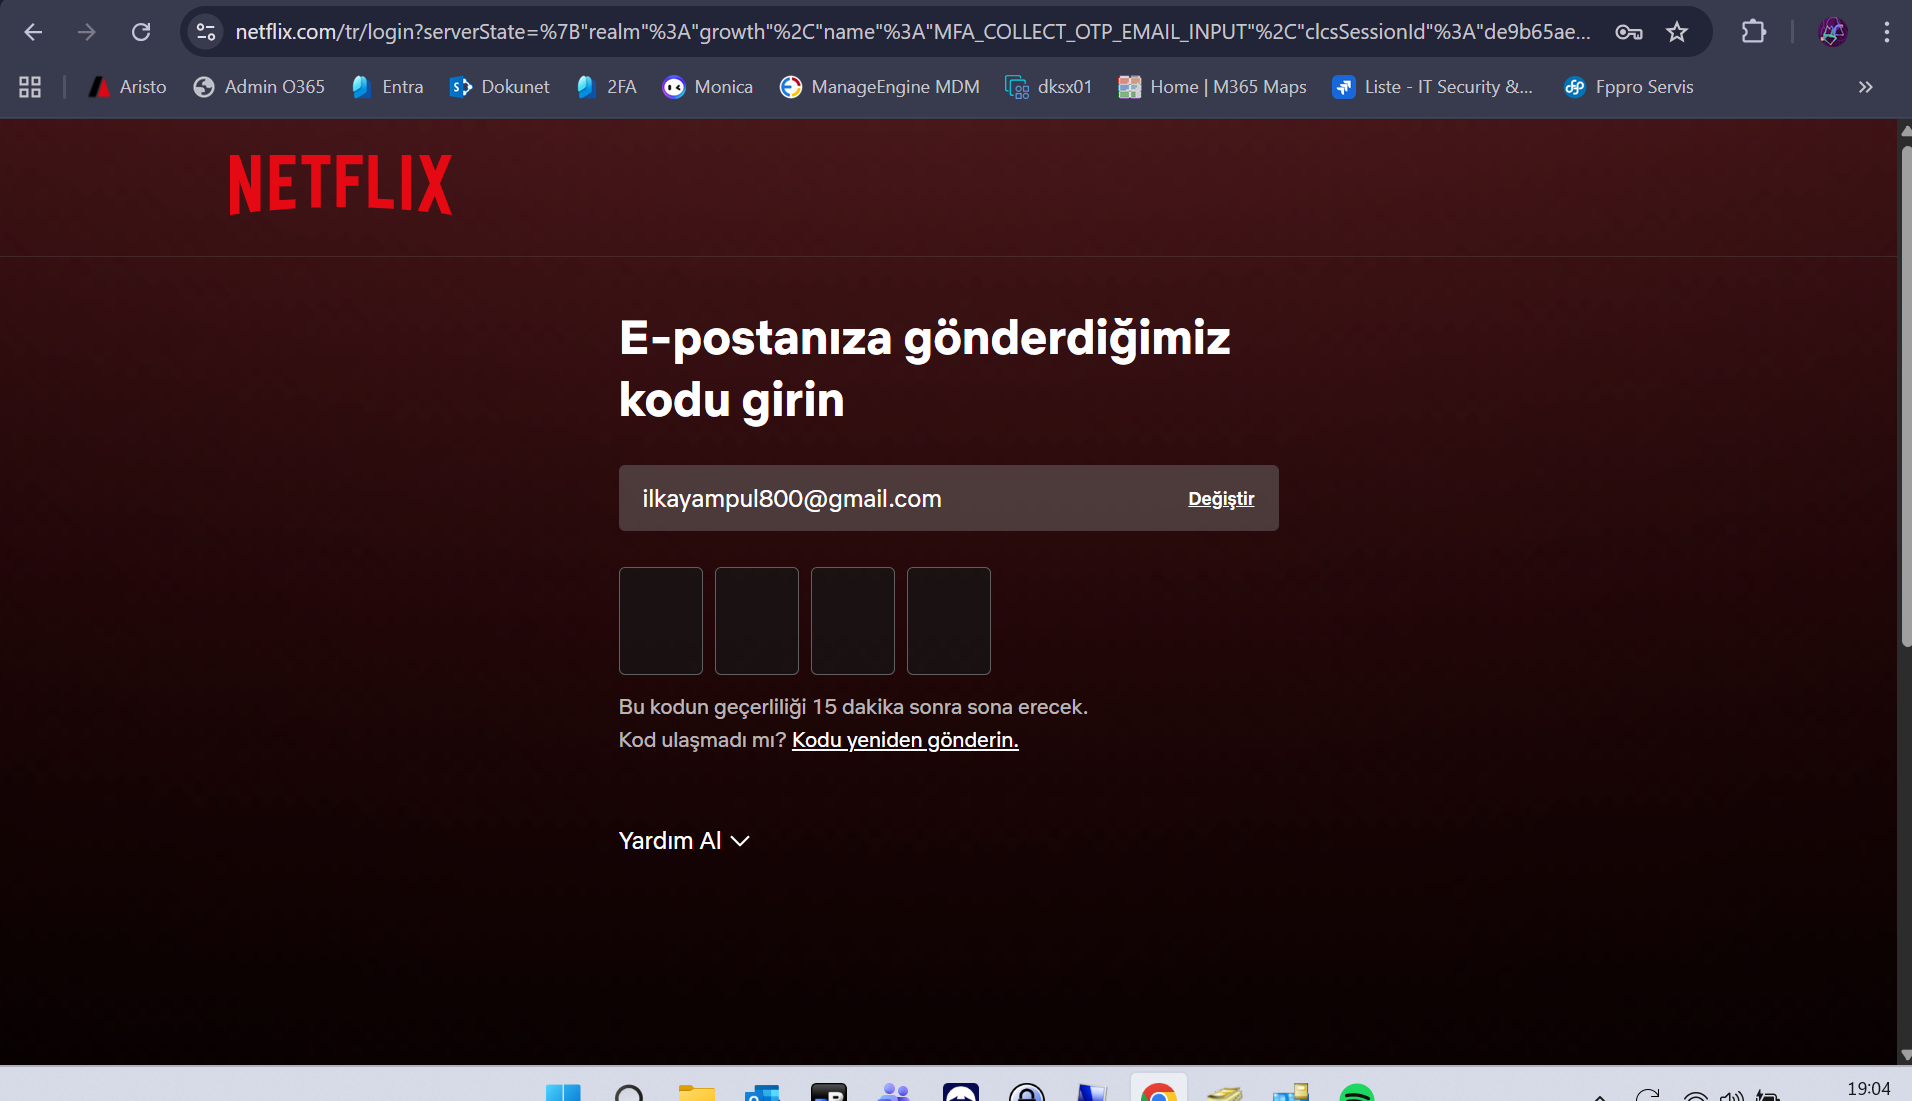Click the Değiştir link to change email

[x=1221, y=498]
